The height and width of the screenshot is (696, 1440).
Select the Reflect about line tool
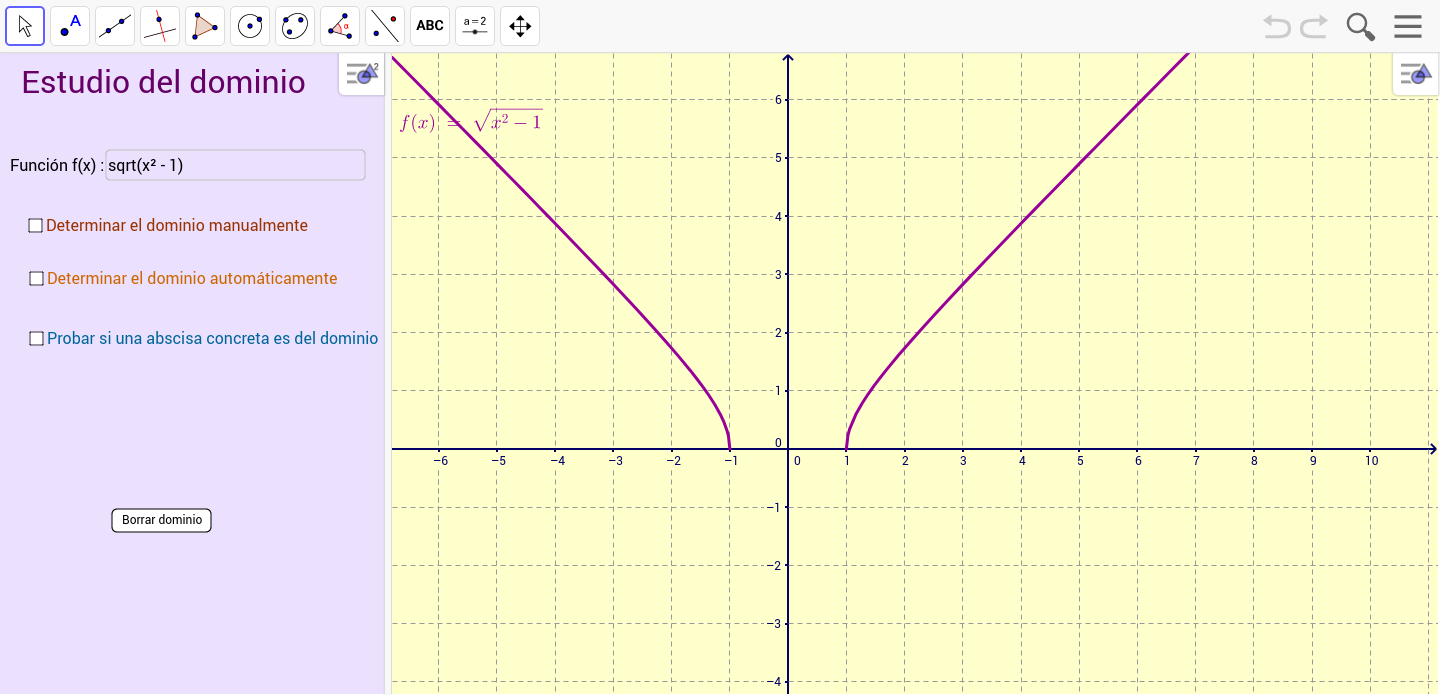[385, 26]
